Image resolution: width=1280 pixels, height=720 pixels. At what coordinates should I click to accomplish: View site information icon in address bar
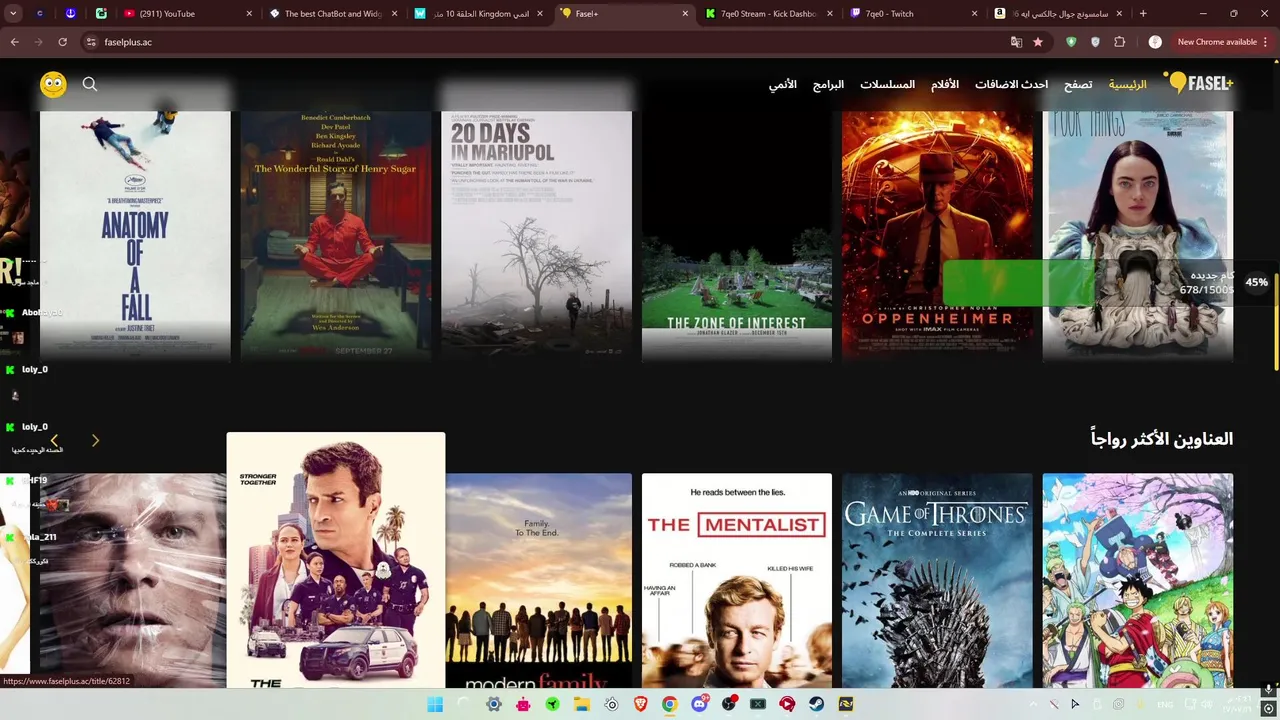[x=91, y=42]
